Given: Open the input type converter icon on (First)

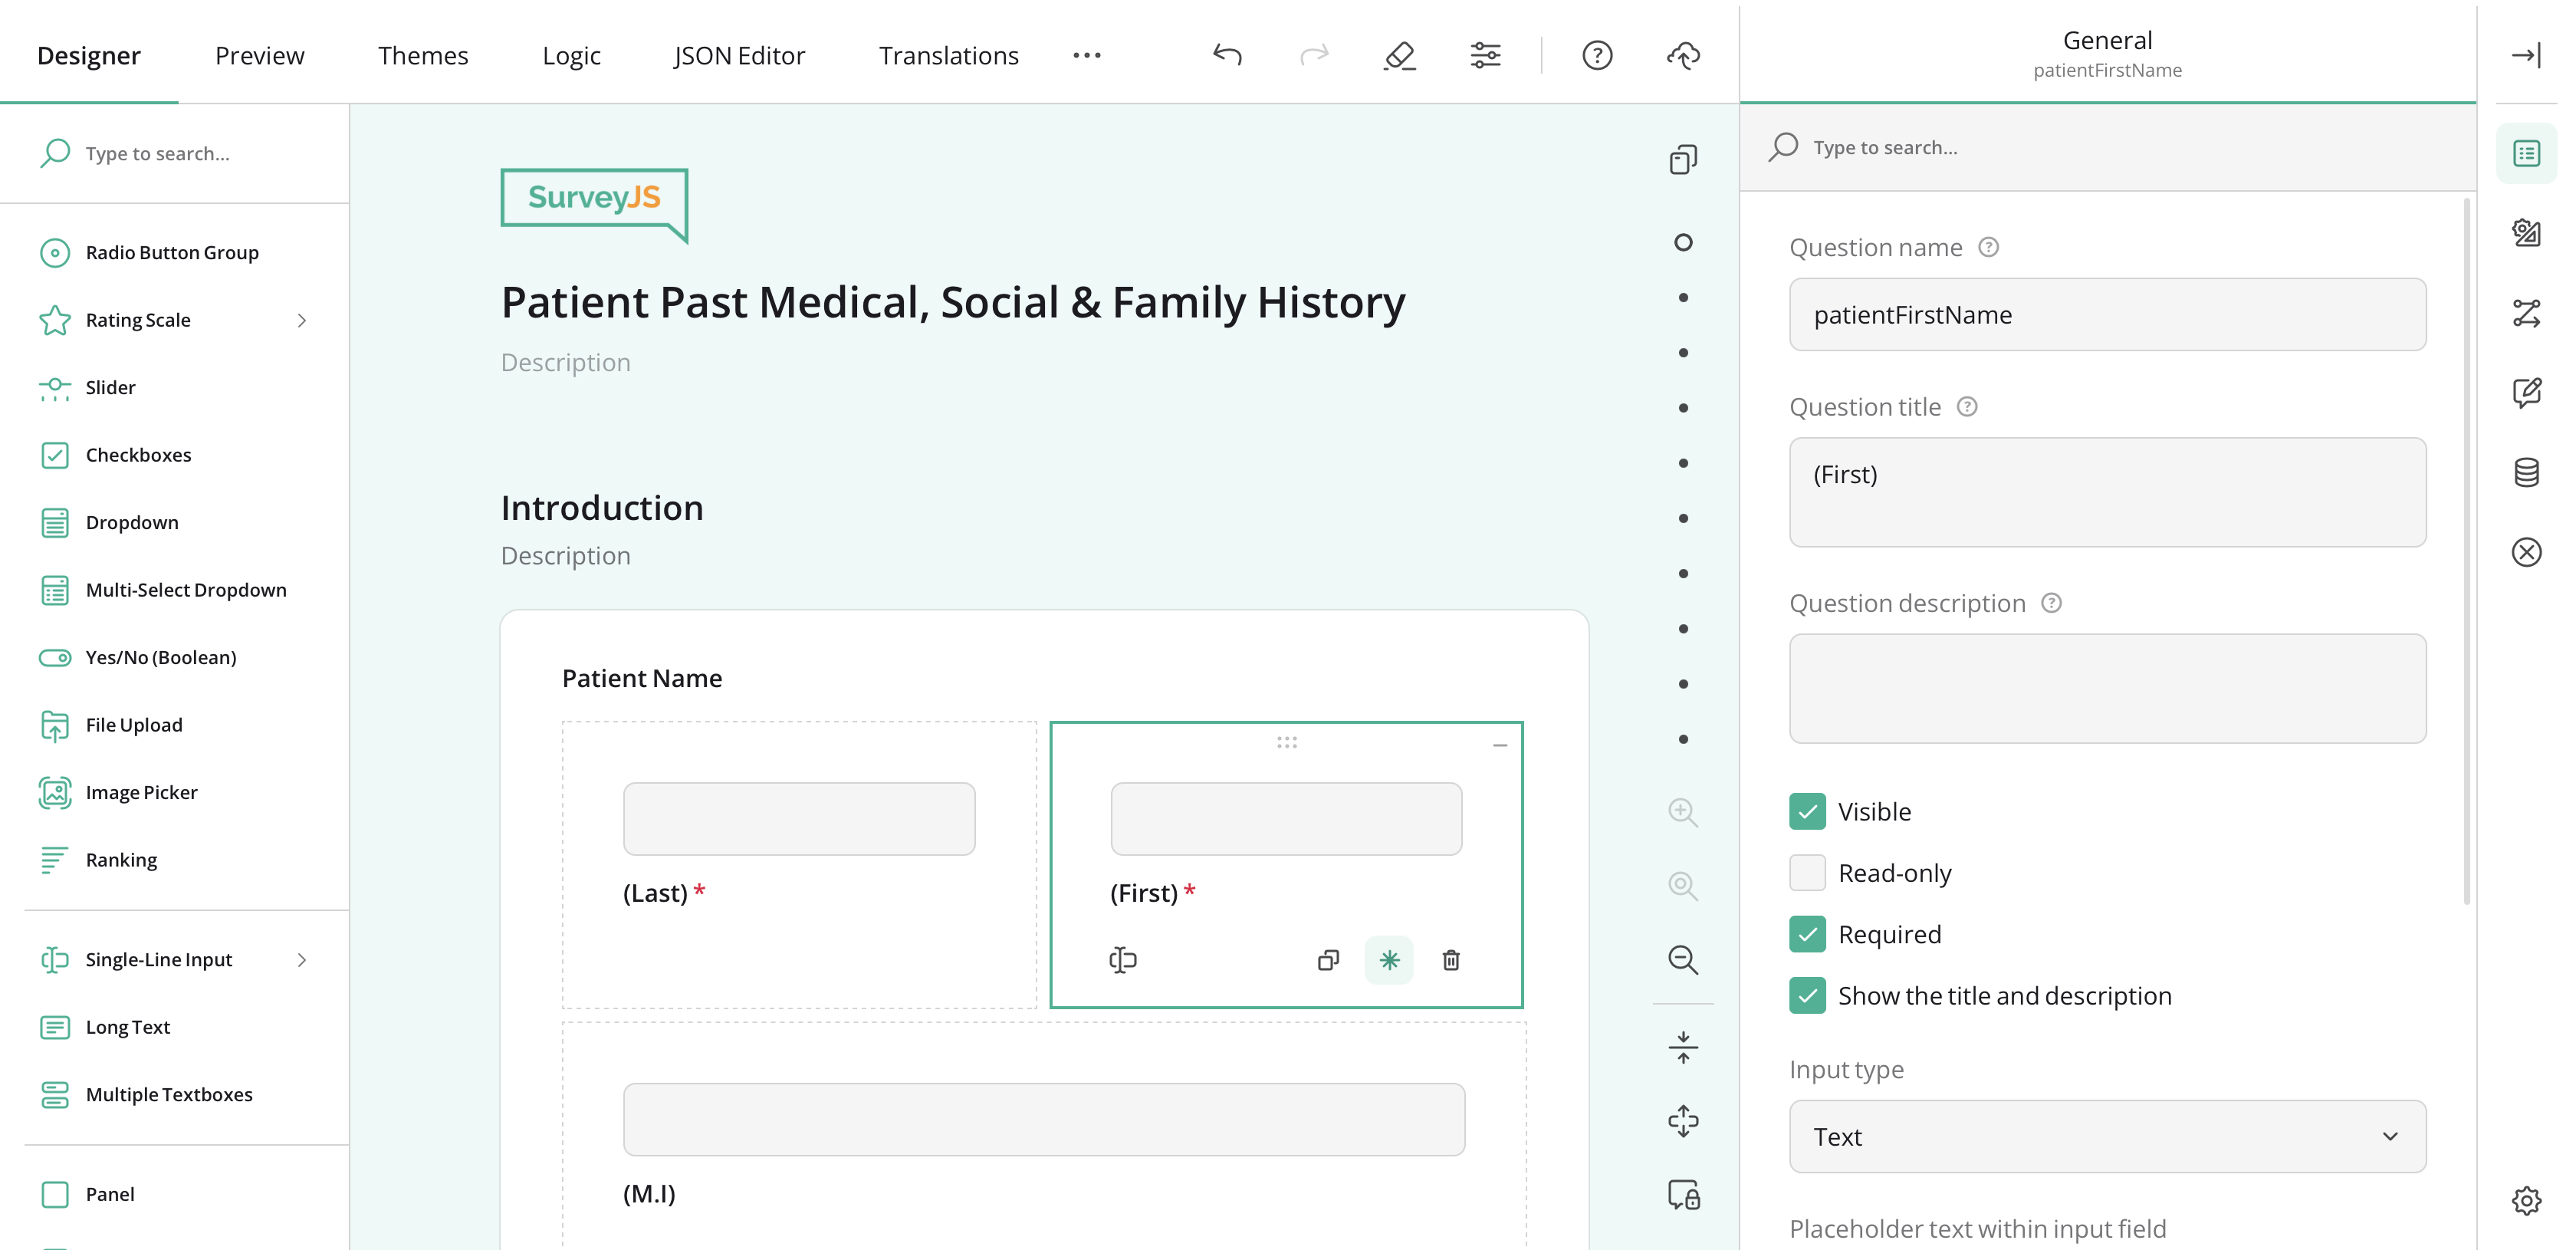Looking at the screenshot, I should coord(1122,960).
